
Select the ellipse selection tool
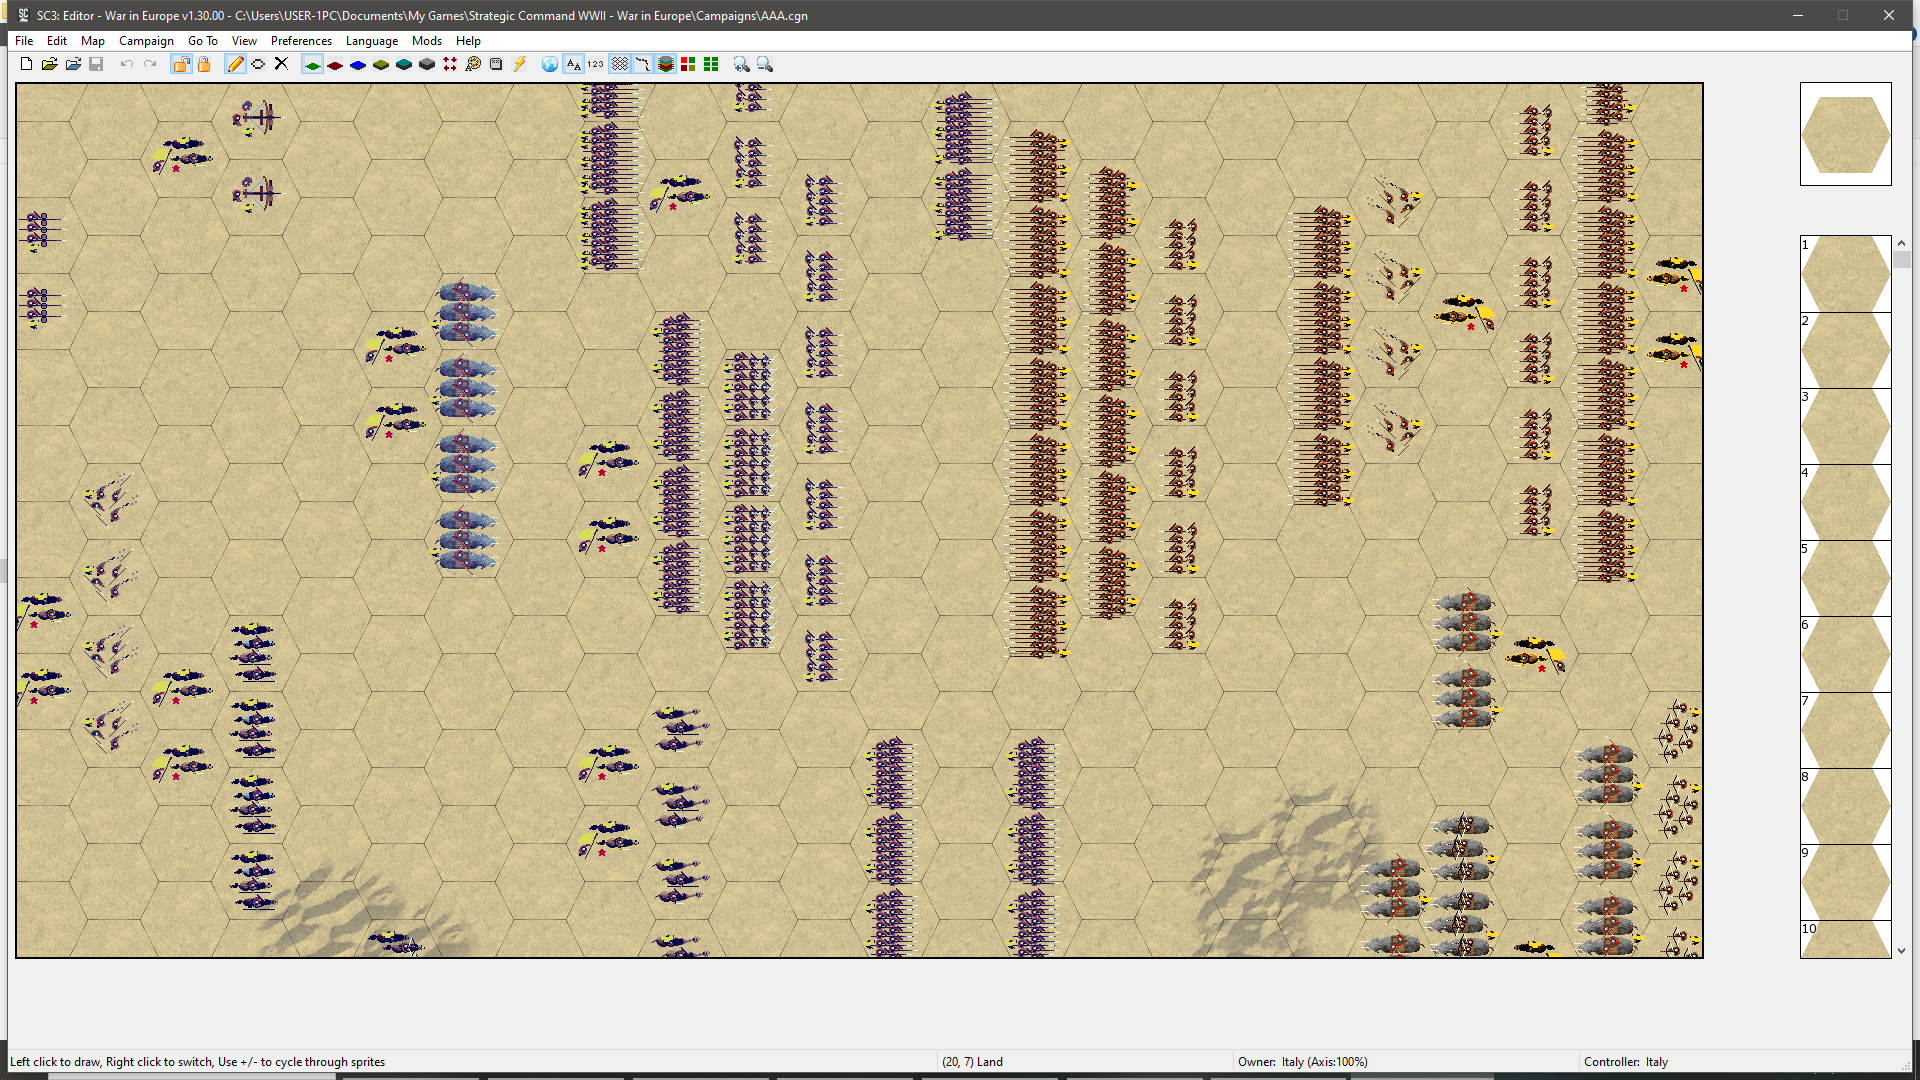pyautogui.click(x=258, y=64)
